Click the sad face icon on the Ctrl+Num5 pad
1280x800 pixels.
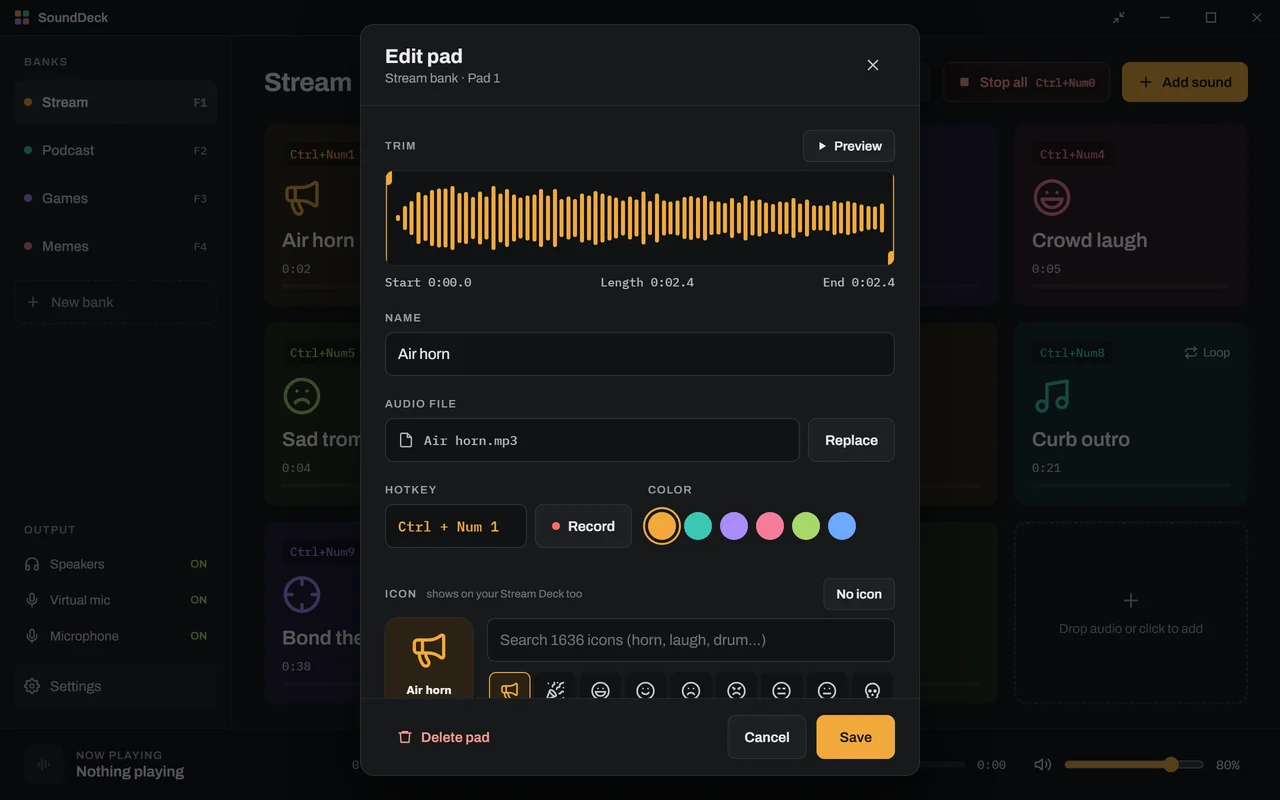click(301, 396)
